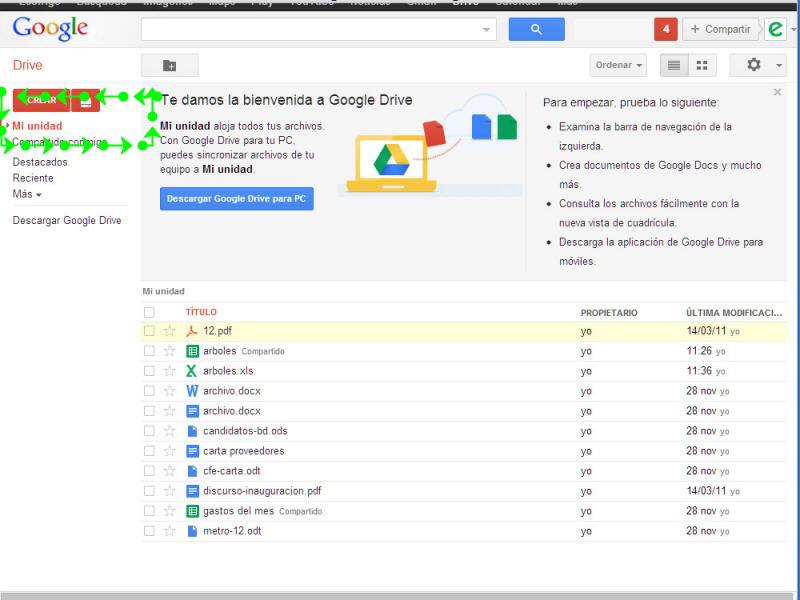Open carta proveedores file name
This screenshot has height=600, width=800.
pyautogui.click(x=243, y=451)
